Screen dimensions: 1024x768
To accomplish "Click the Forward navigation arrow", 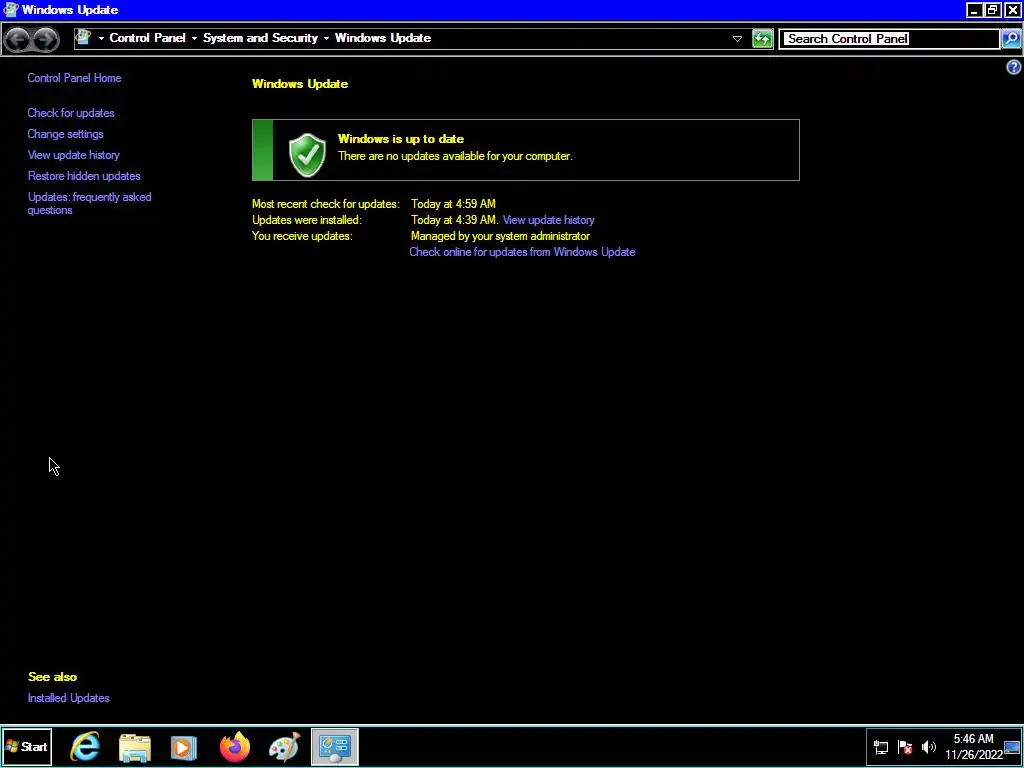I will pos(45,39).
